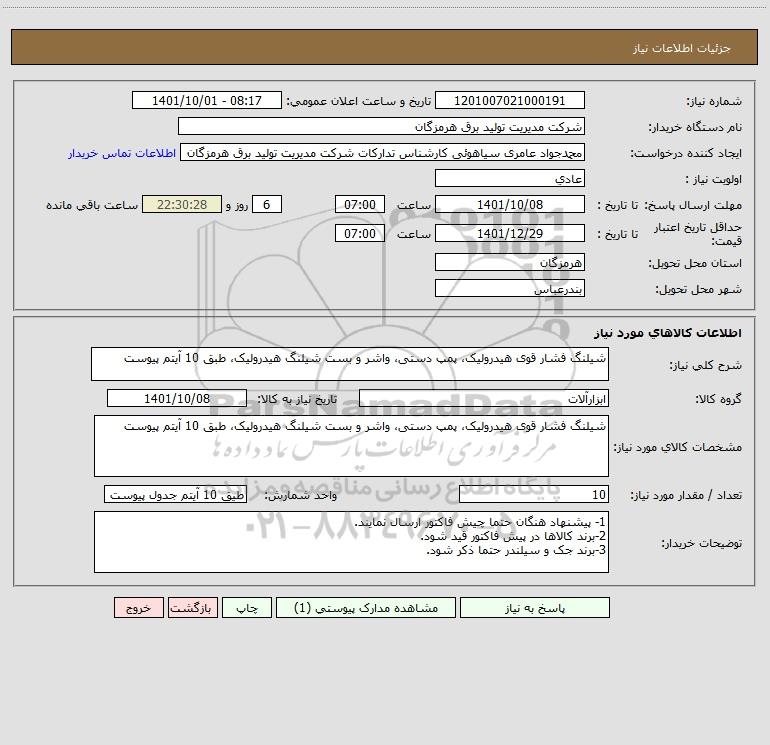
Task: Click buyer name field شرکت مدیریت تولید برق هرمزگان
Action: coord(381,126)
